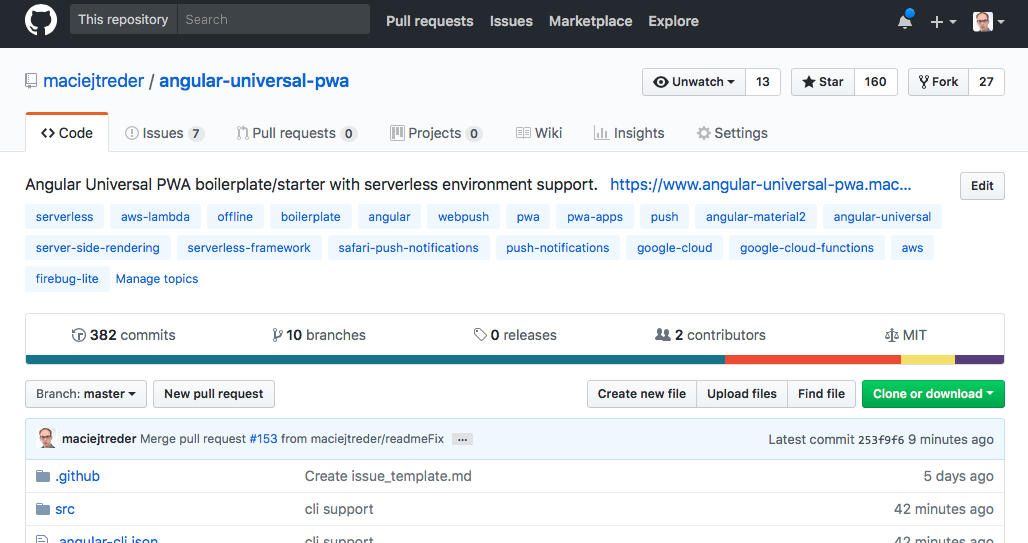This screenshot has width=1028, height=543.
Task: Open the Projects tab
Action: [x=436, y=133]
